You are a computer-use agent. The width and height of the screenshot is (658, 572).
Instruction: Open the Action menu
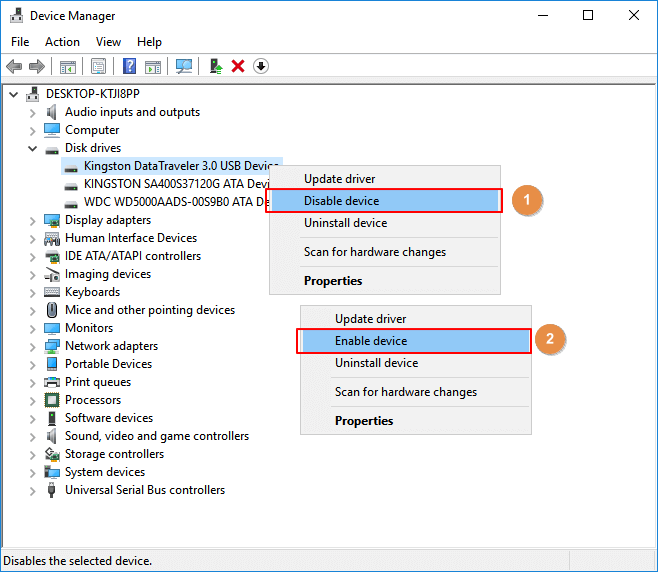(62, 42)
